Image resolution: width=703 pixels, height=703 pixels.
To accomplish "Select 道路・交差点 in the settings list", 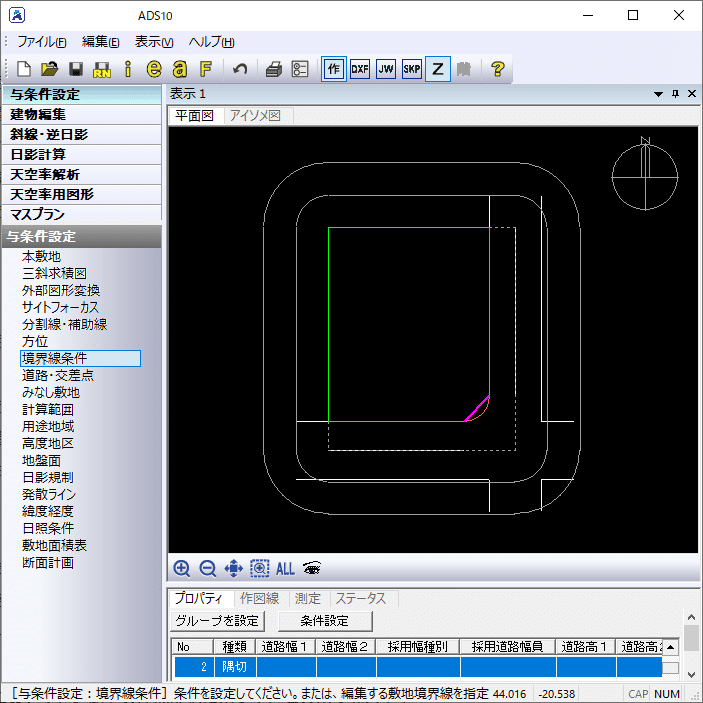I will 58,375.
